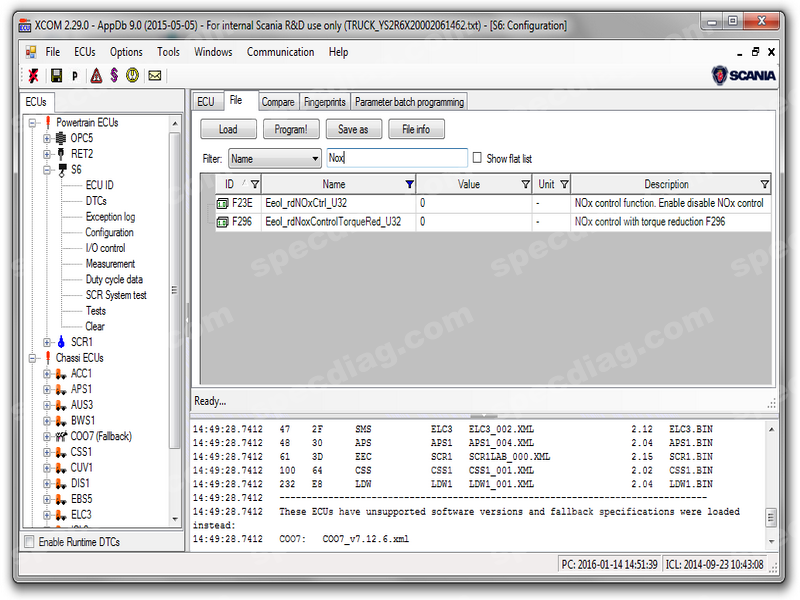Check the Enable Runtime DTCs box
The width and height of the screenshot is (800, 600).
[29, 542]
